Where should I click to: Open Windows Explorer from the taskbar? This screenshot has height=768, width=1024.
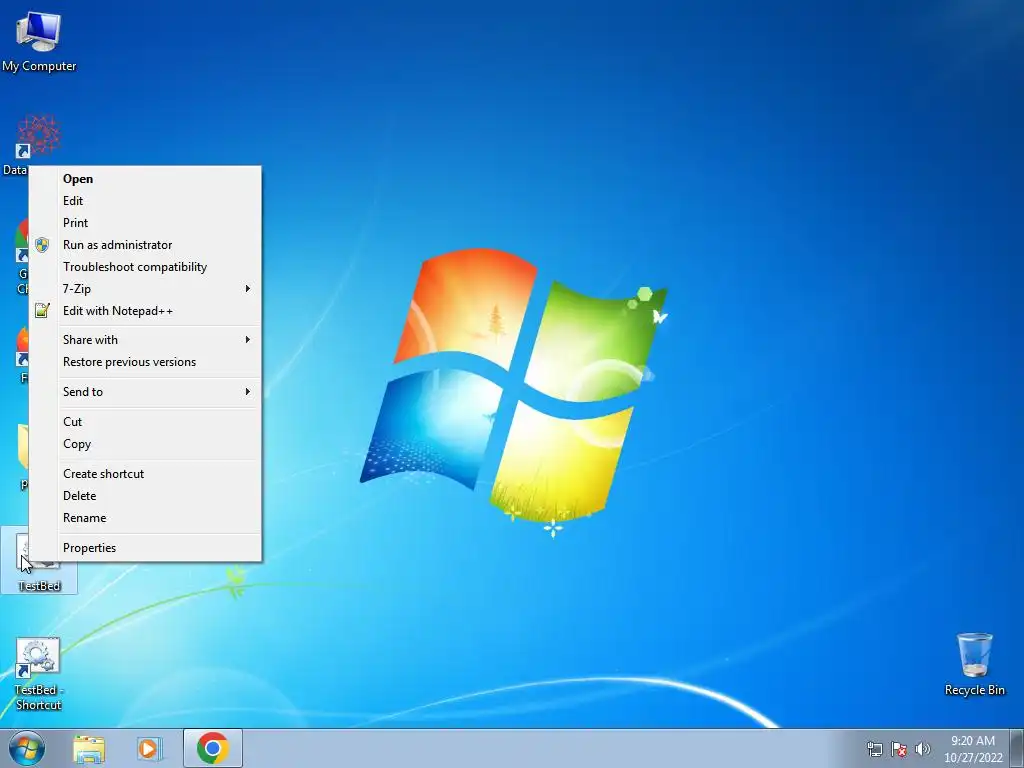pyautogui.click(x=89, y=748)
